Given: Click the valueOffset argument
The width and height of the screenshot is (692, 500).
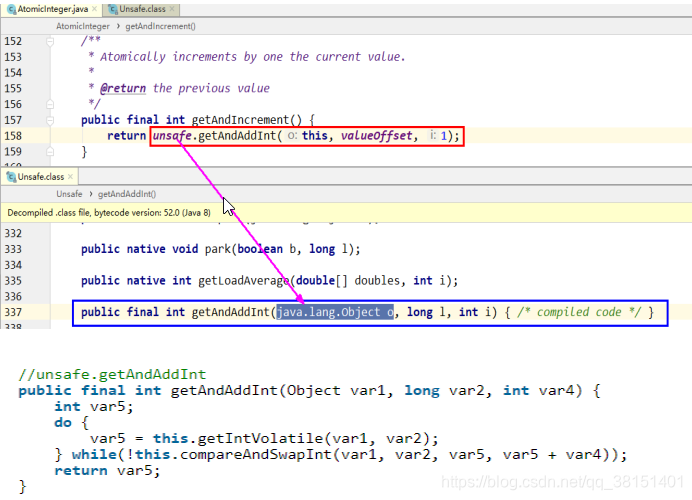Looking at the screenshot, I should [376, 135].
